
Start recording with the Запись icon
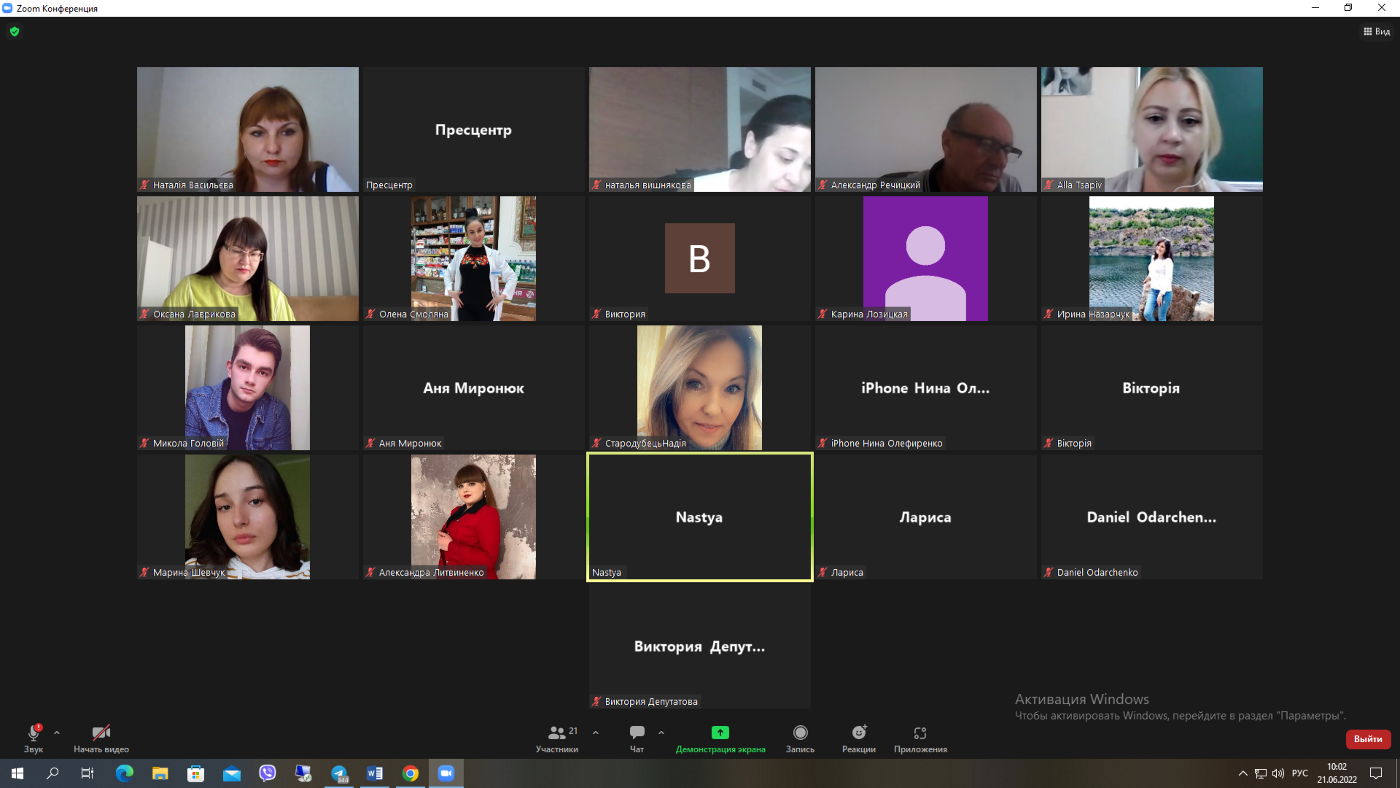800,733
